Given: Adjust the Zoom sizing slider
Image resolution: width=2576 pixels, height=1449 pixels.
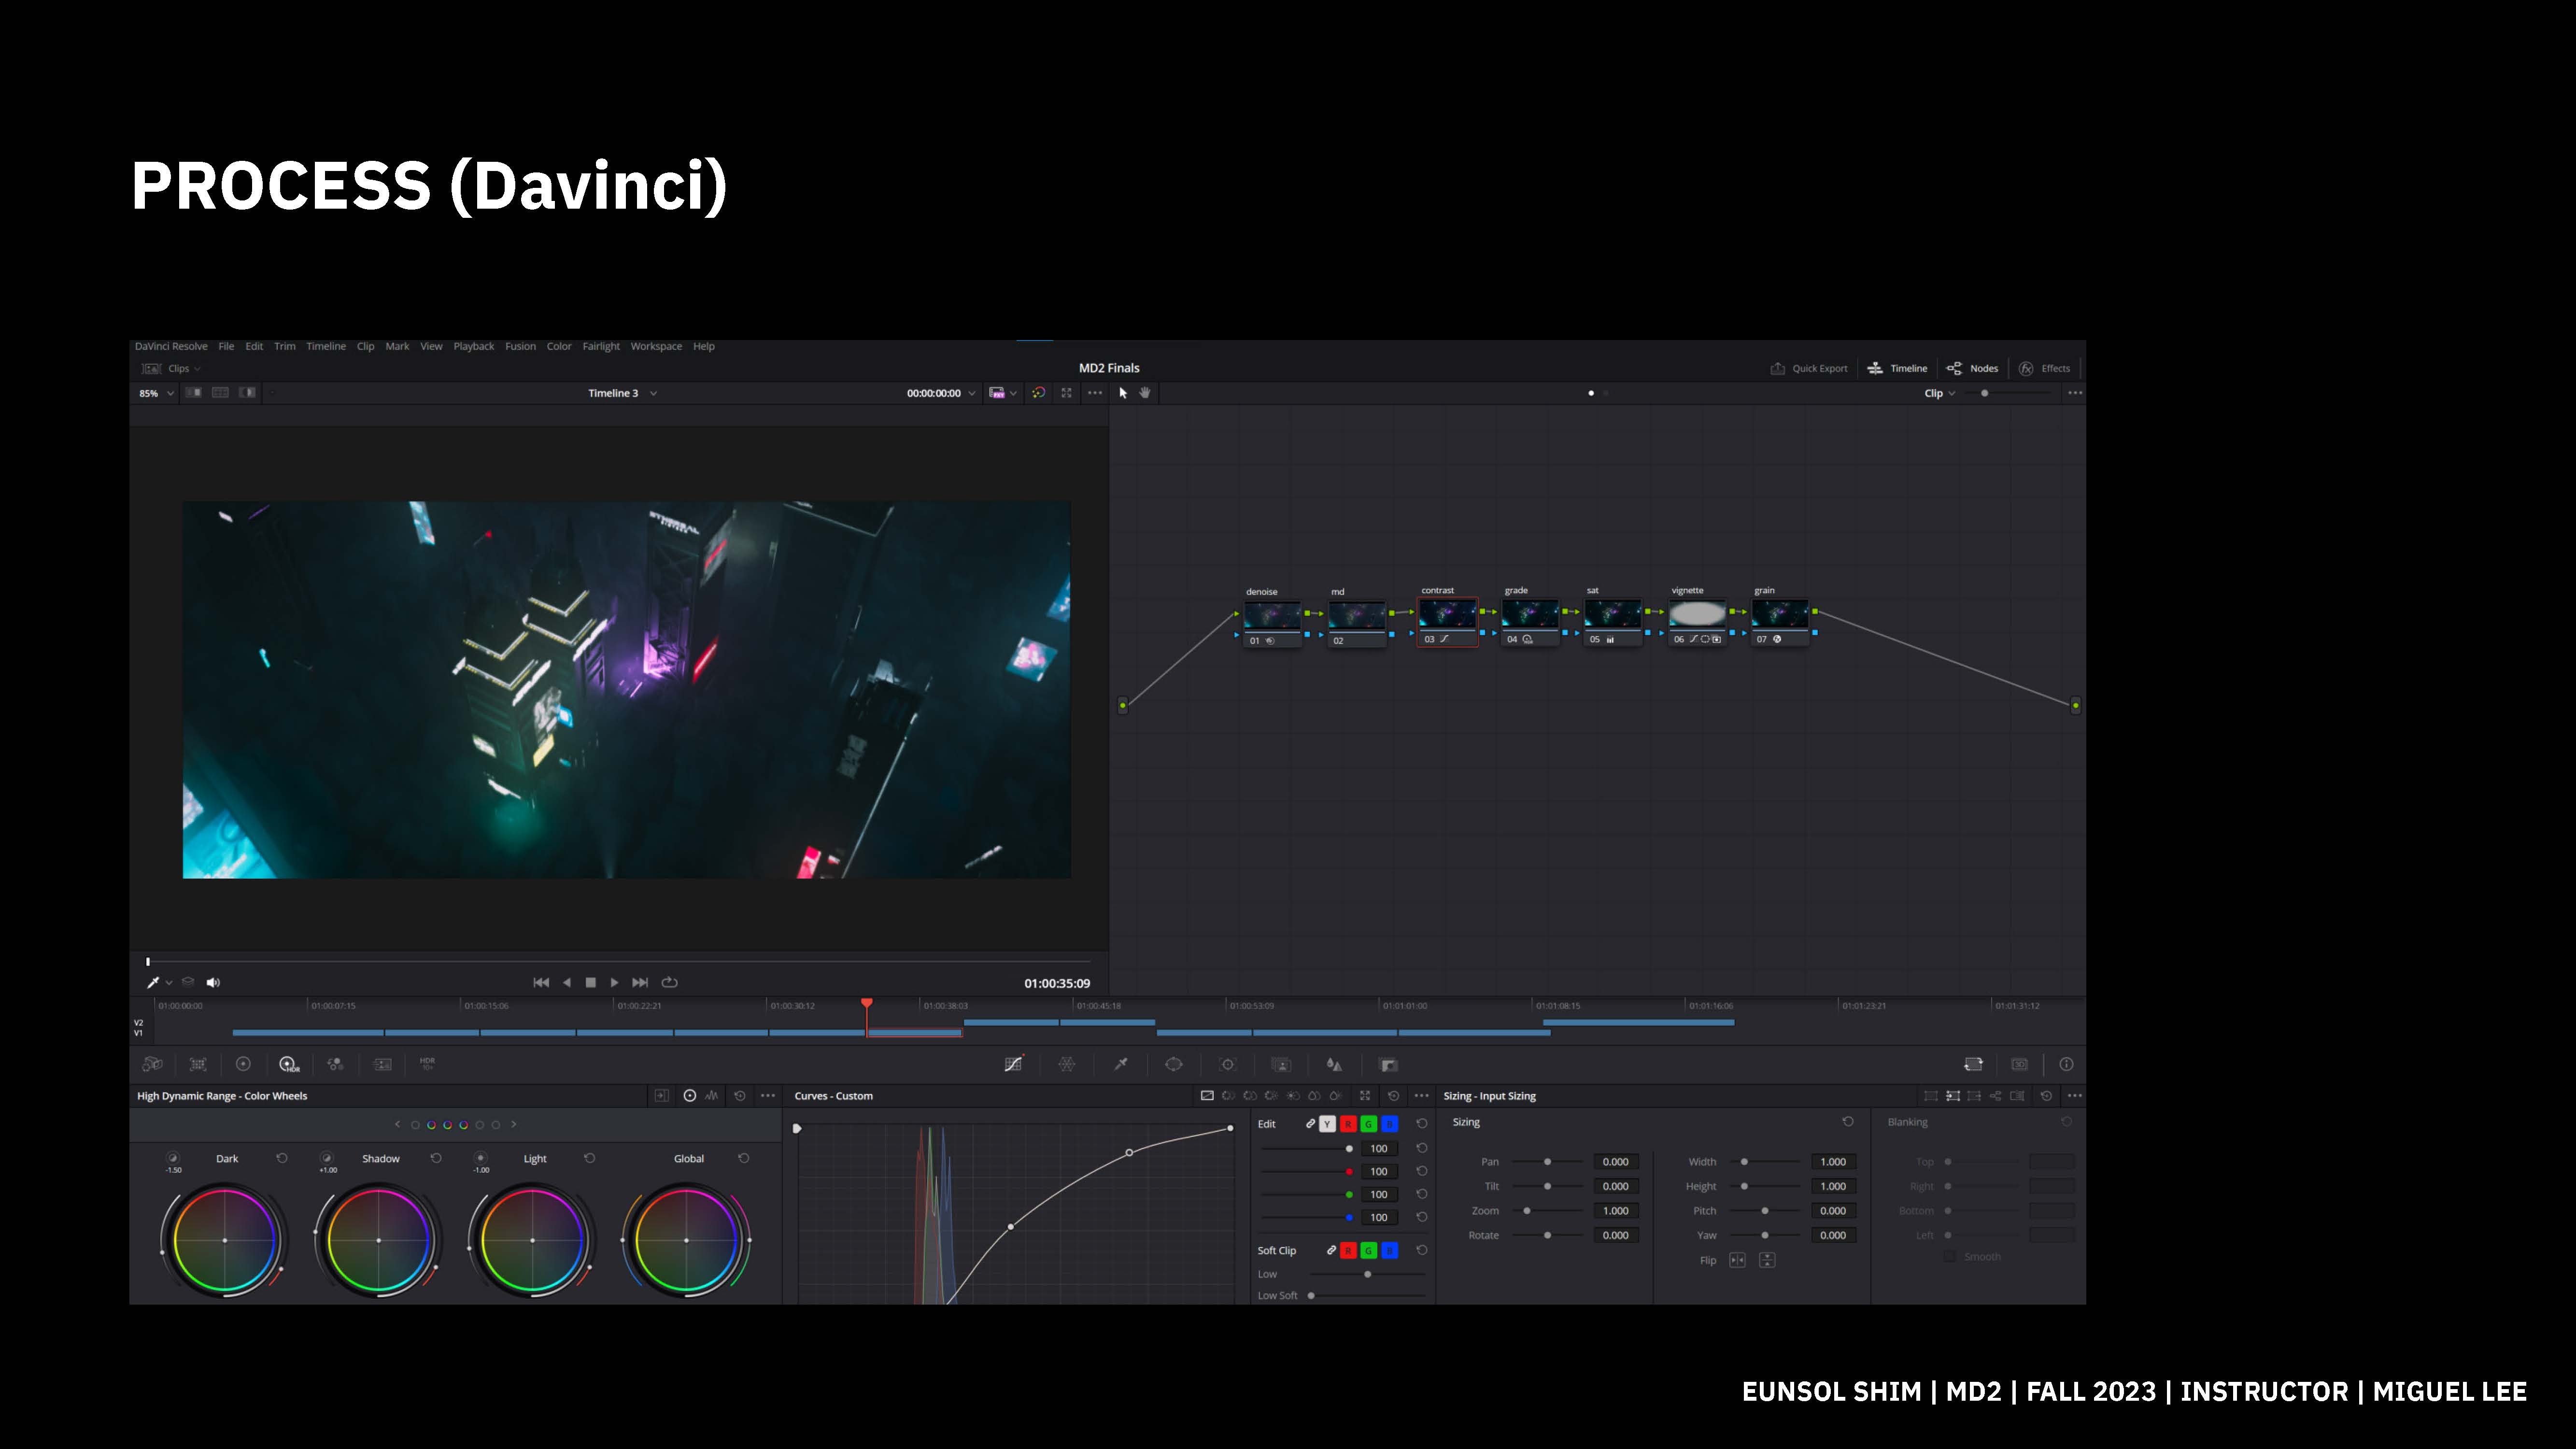Looking at the screenshot, I should click(1527, 1211).
